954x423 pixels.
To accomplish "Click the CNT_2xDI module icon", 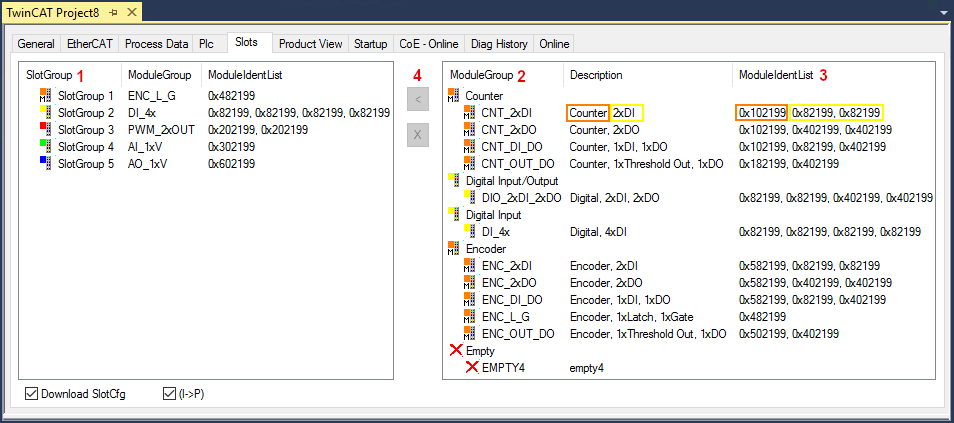I will [x=469, y=113].
